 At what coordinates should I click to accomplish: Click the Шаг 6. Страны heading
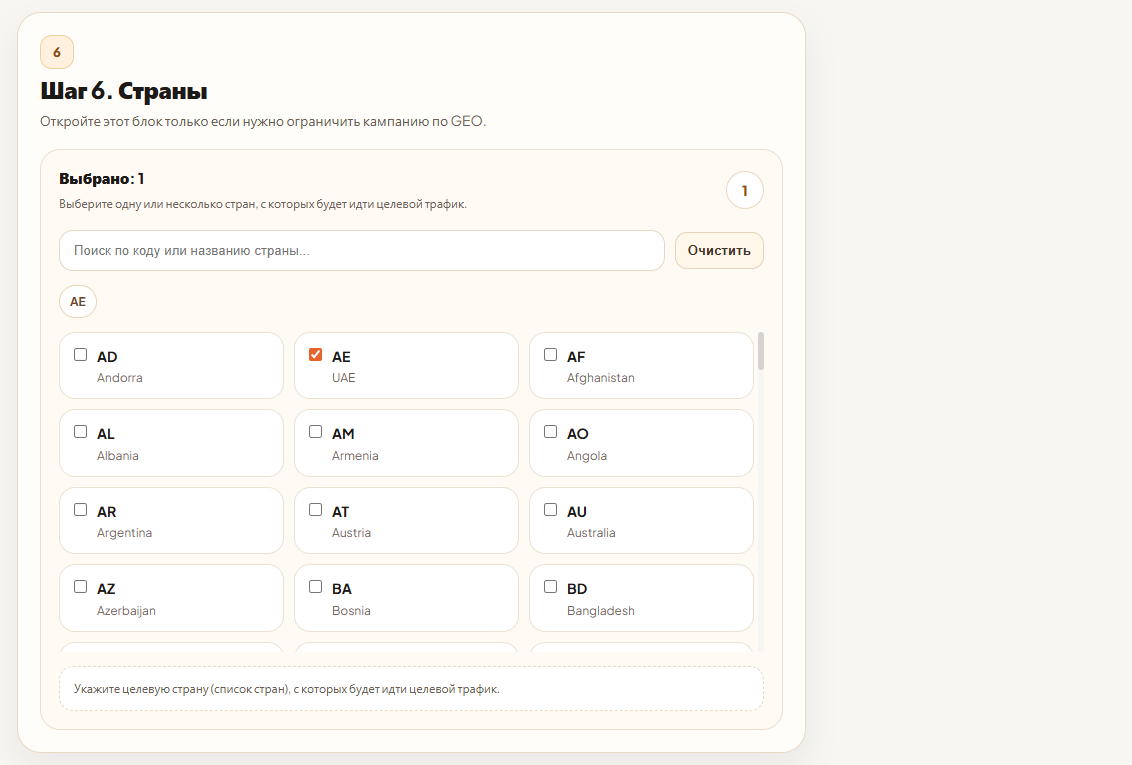(x=124, y=92)
